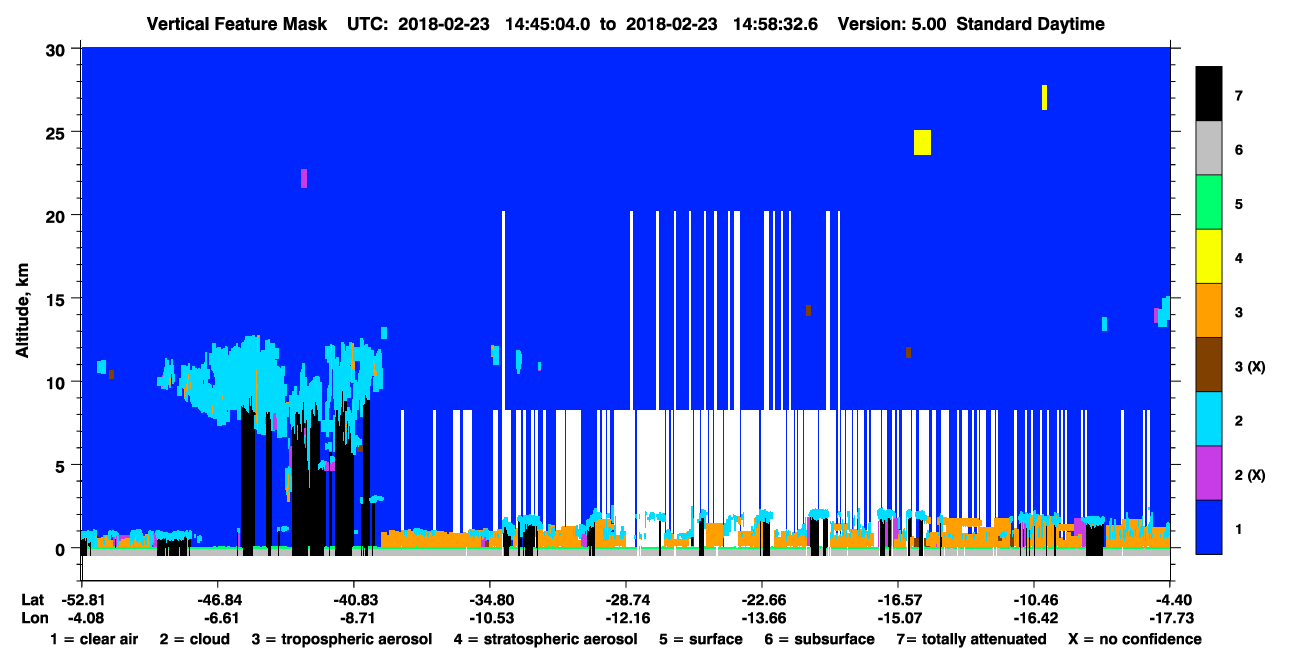The image size is (1300, 667).
Task: Click the 'Lon' row label
Action: (x=33, y=617)
